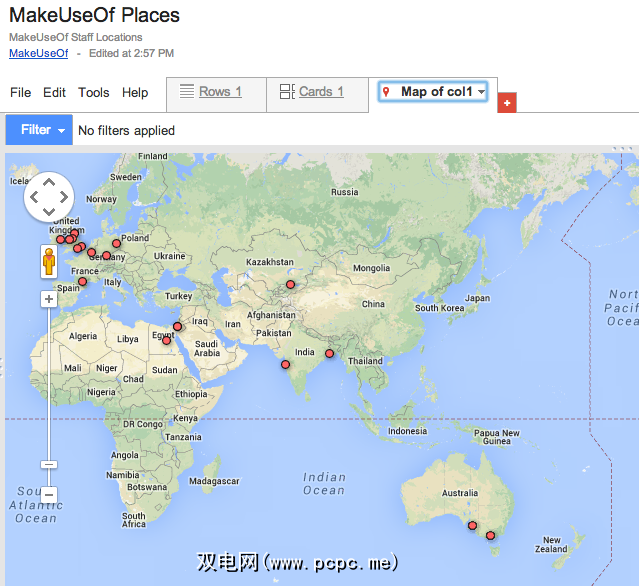Click the Madagascar label on the map
The width and height of the screenshot is (639, 586).
[x=214, y=481]
